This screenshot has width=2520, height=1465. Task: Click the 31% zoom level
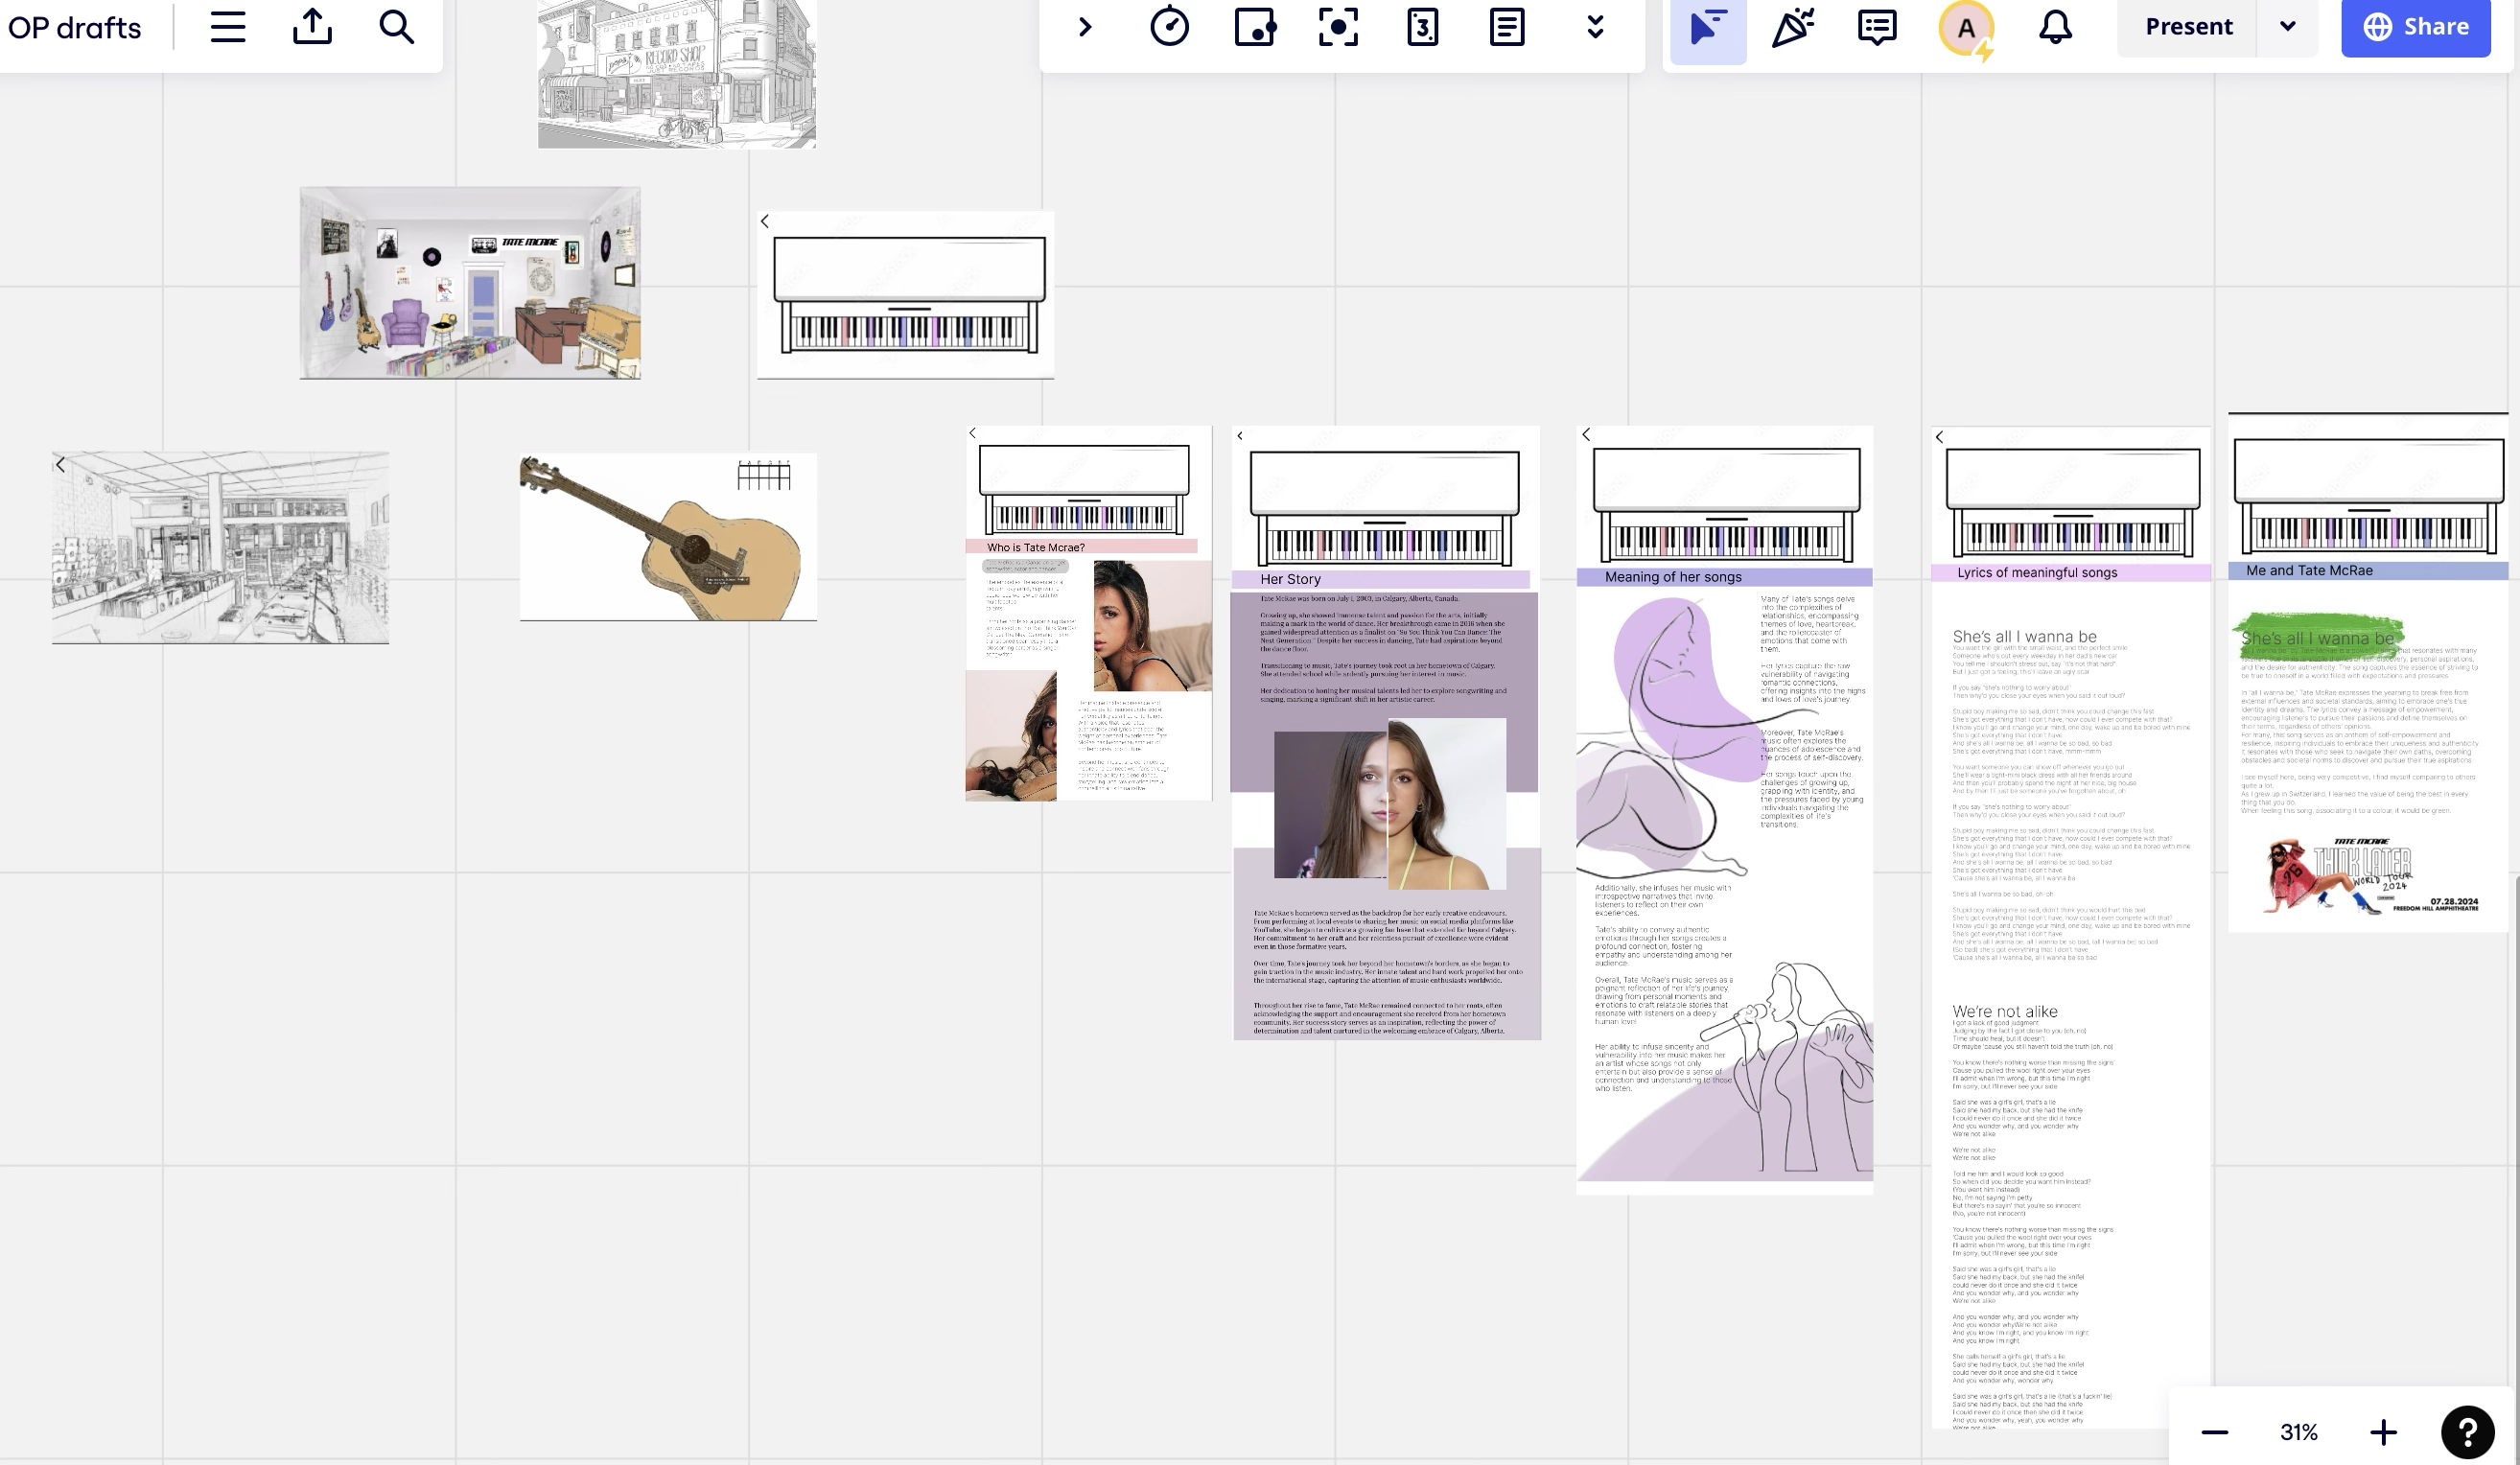(x=2298, y=1432)
